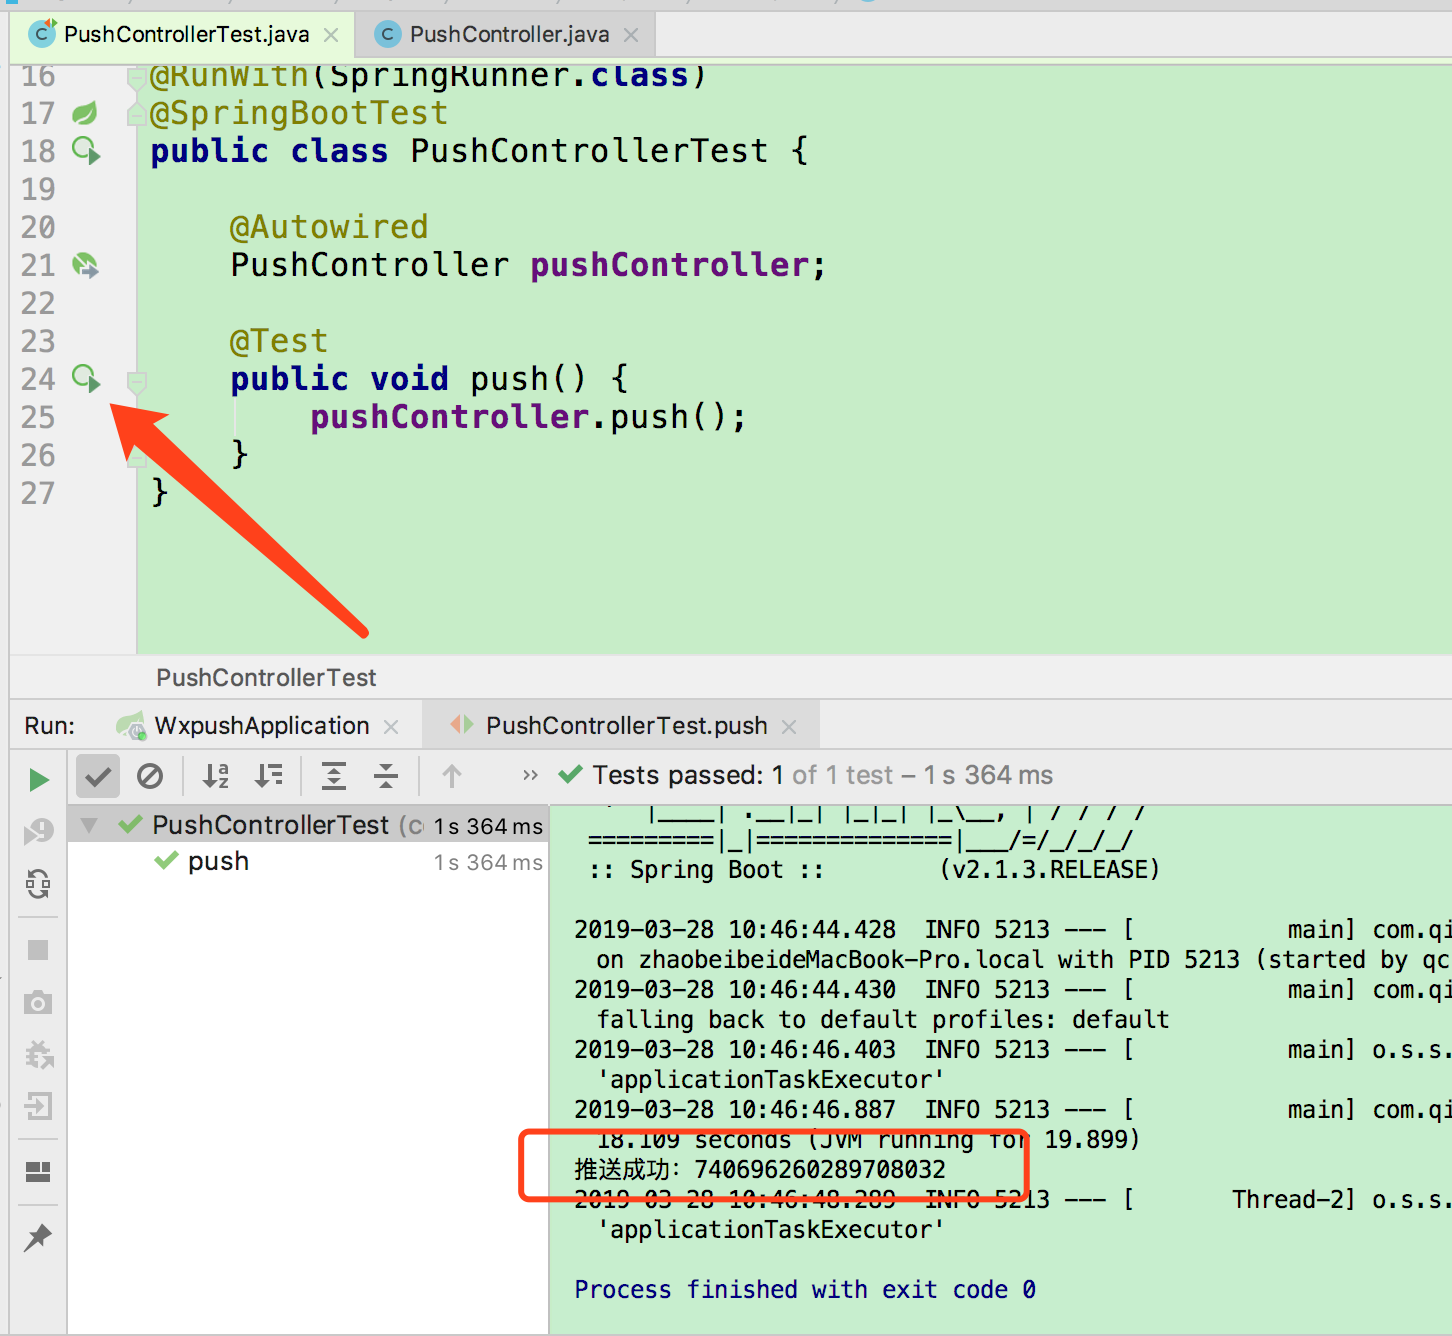Close the PushControllerTest.push run tab
This screenshot has height=1336, width=1452.
point(789,727)
